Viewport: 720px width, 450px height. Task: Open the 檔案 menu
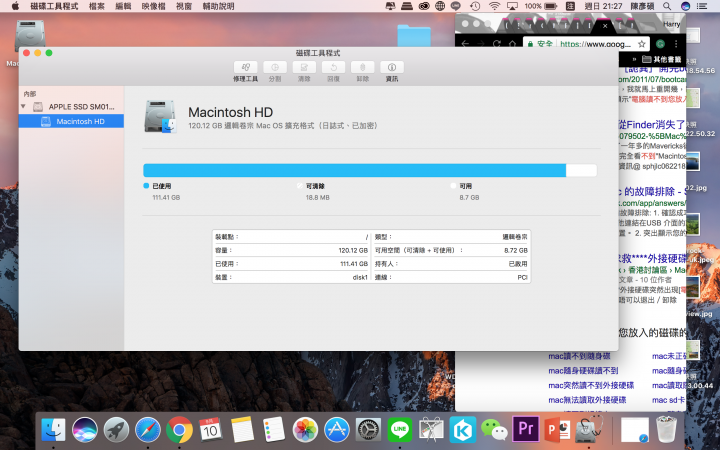(x=96, y=6)
